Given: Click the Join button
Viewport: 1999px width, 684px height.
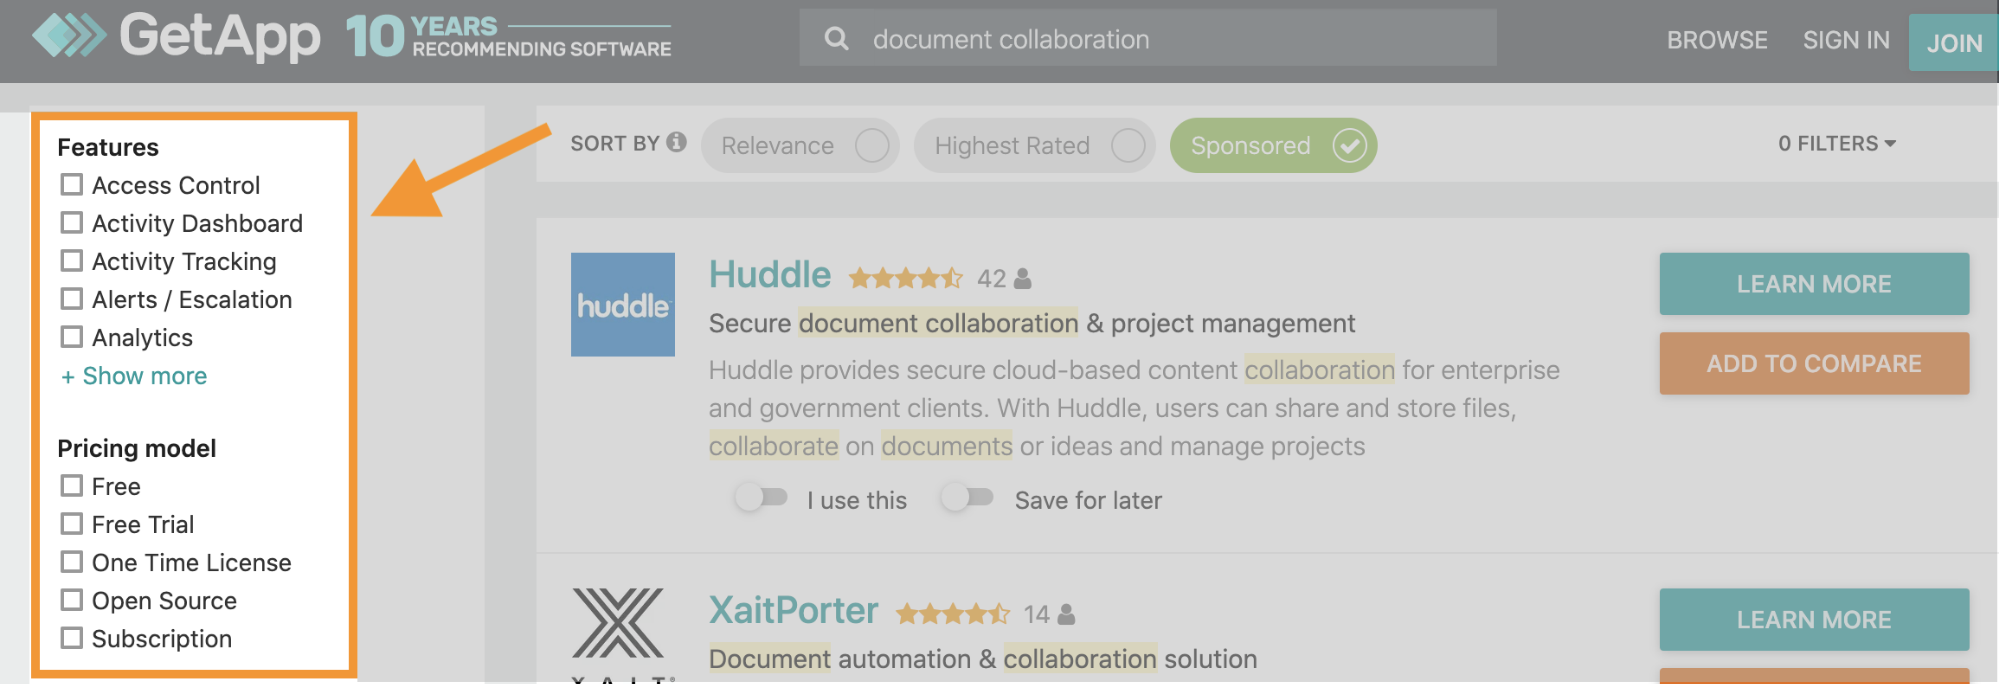Looking at the screenshot, I should point(1954,43).
